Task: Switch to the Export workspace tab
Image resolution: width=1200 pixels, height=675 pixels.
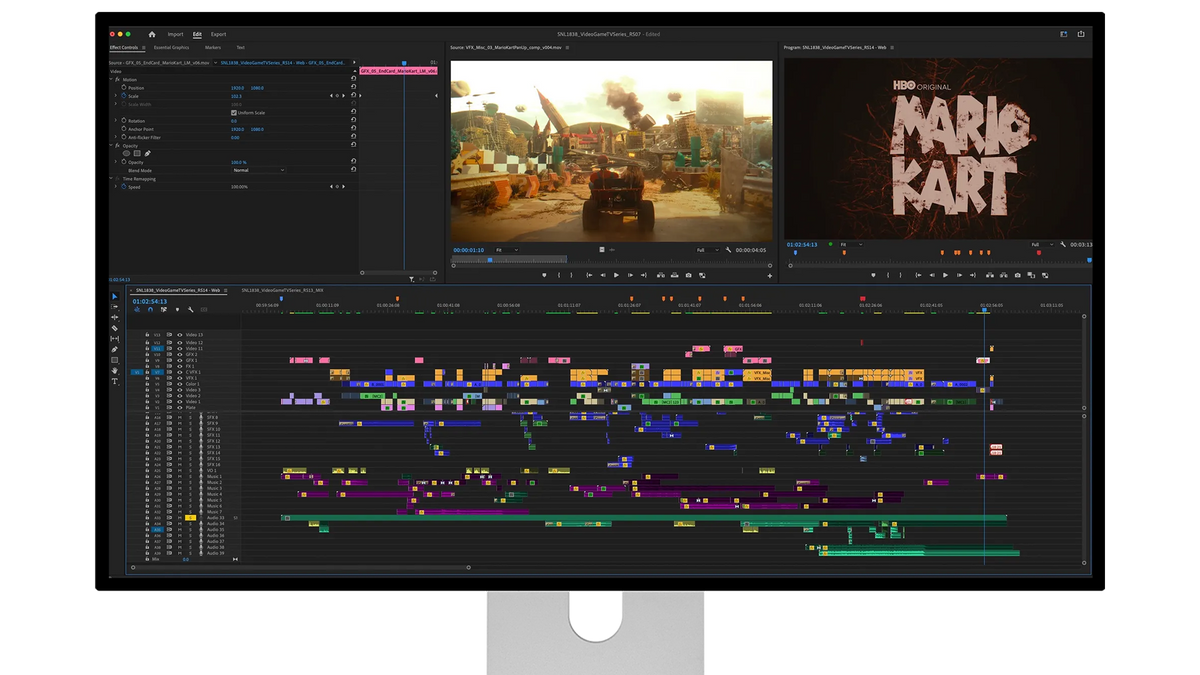Action: pyautogui.click(x=218, y=34)
